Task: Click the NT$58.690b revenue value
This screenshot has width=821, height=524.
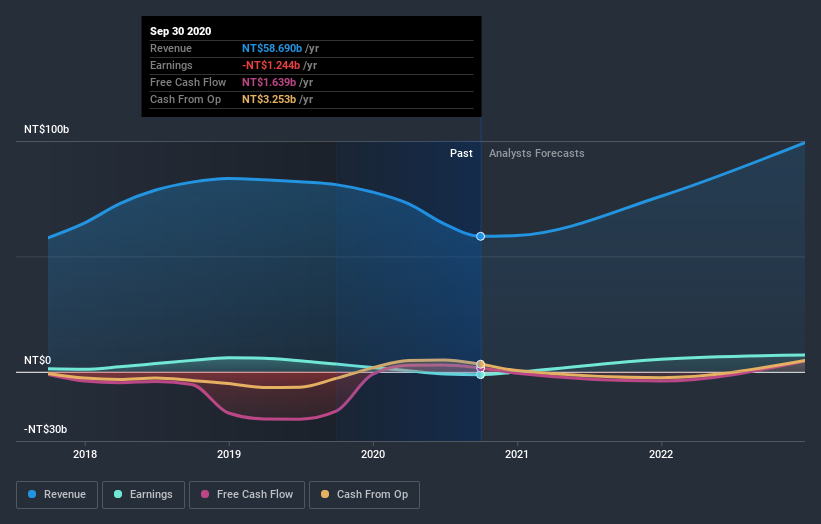Action: (272, 48)
